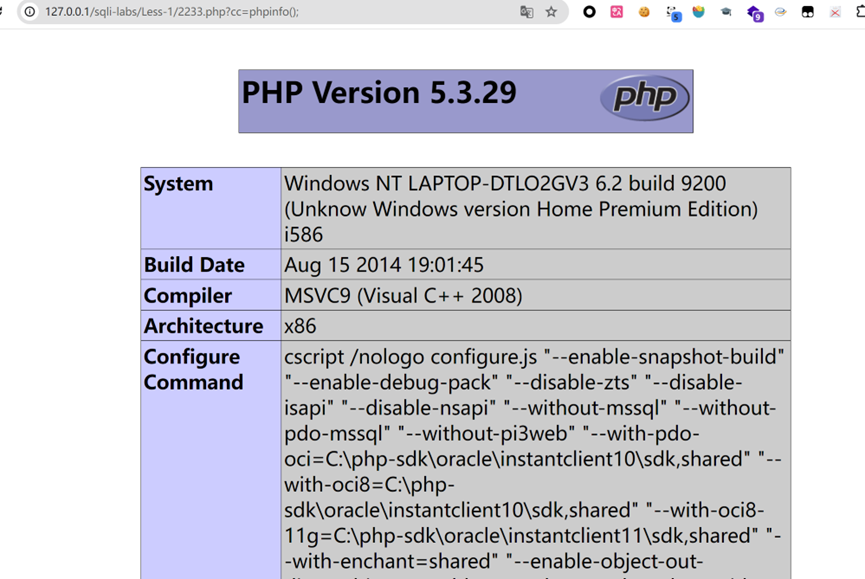The width and height of the screenshot is (865, 579).
Task: Click the 'Architecture' row label
Action: 204,326
